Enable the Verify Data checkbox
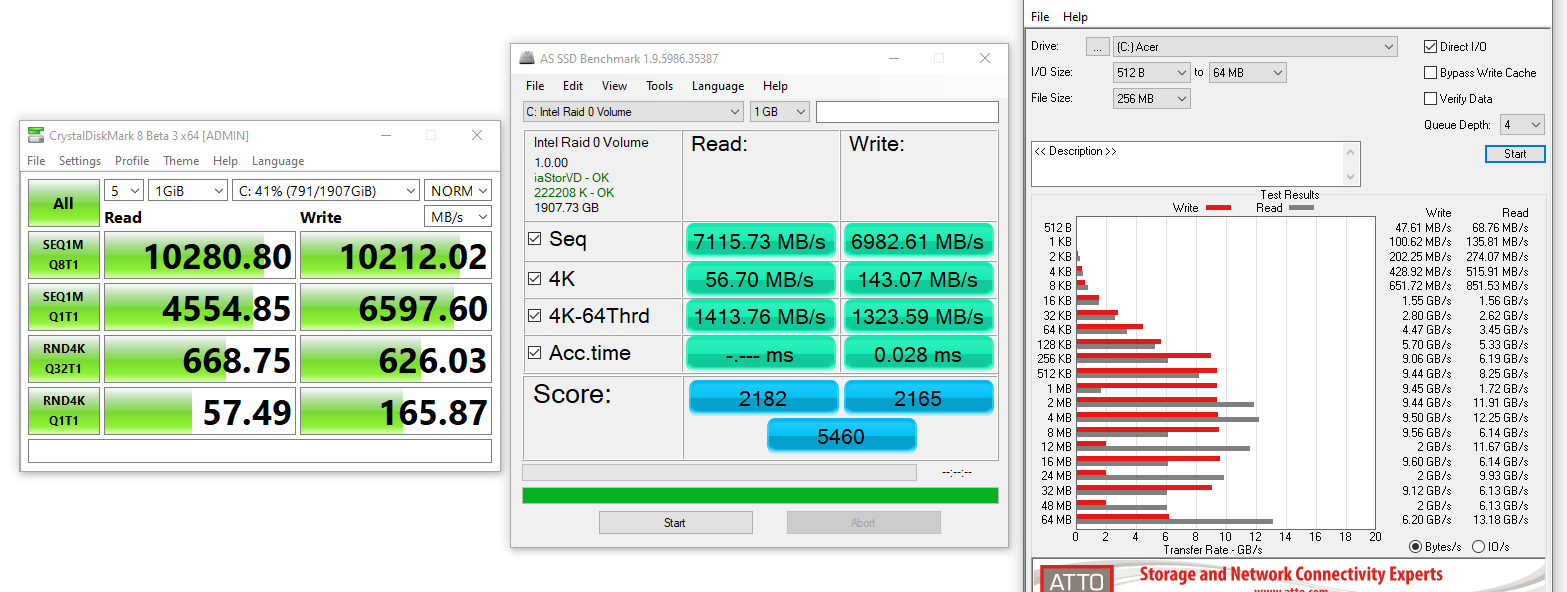Viewport: 1567px width, 592px height. coord(1430,99)
